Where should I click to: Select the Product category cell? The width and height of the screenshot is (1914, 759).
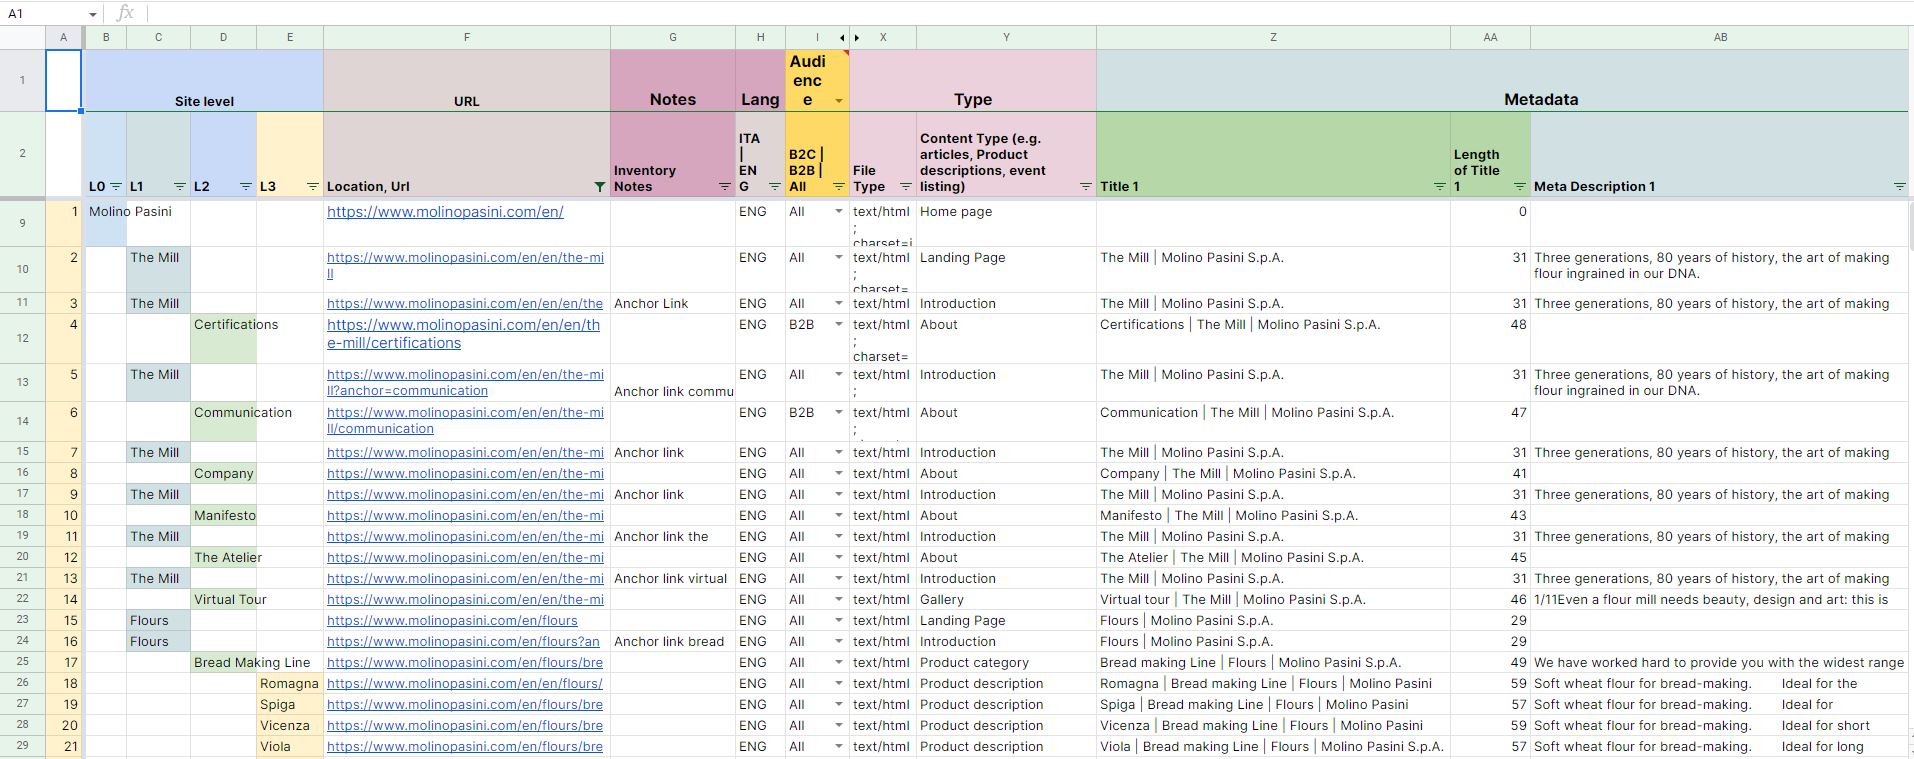click(x=1006, y=662)
